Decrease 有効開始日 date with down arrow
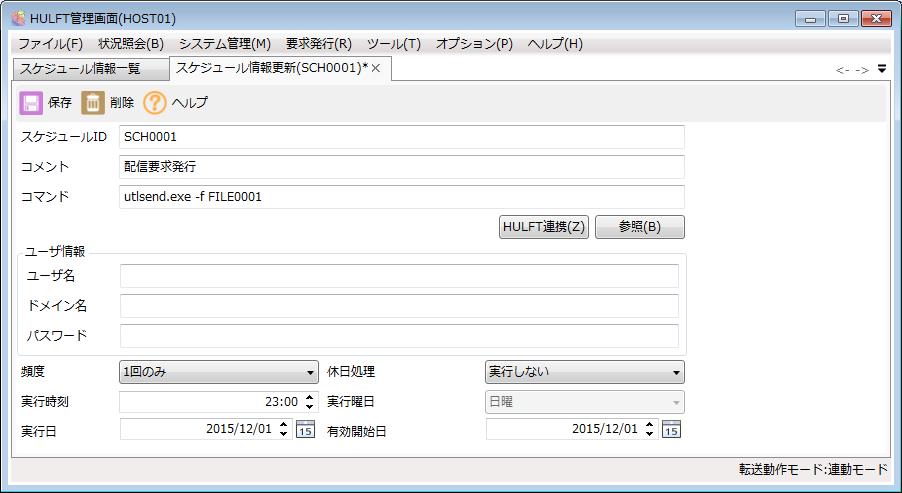This screenshot has height=493, width=902. [x=649, y=434]
